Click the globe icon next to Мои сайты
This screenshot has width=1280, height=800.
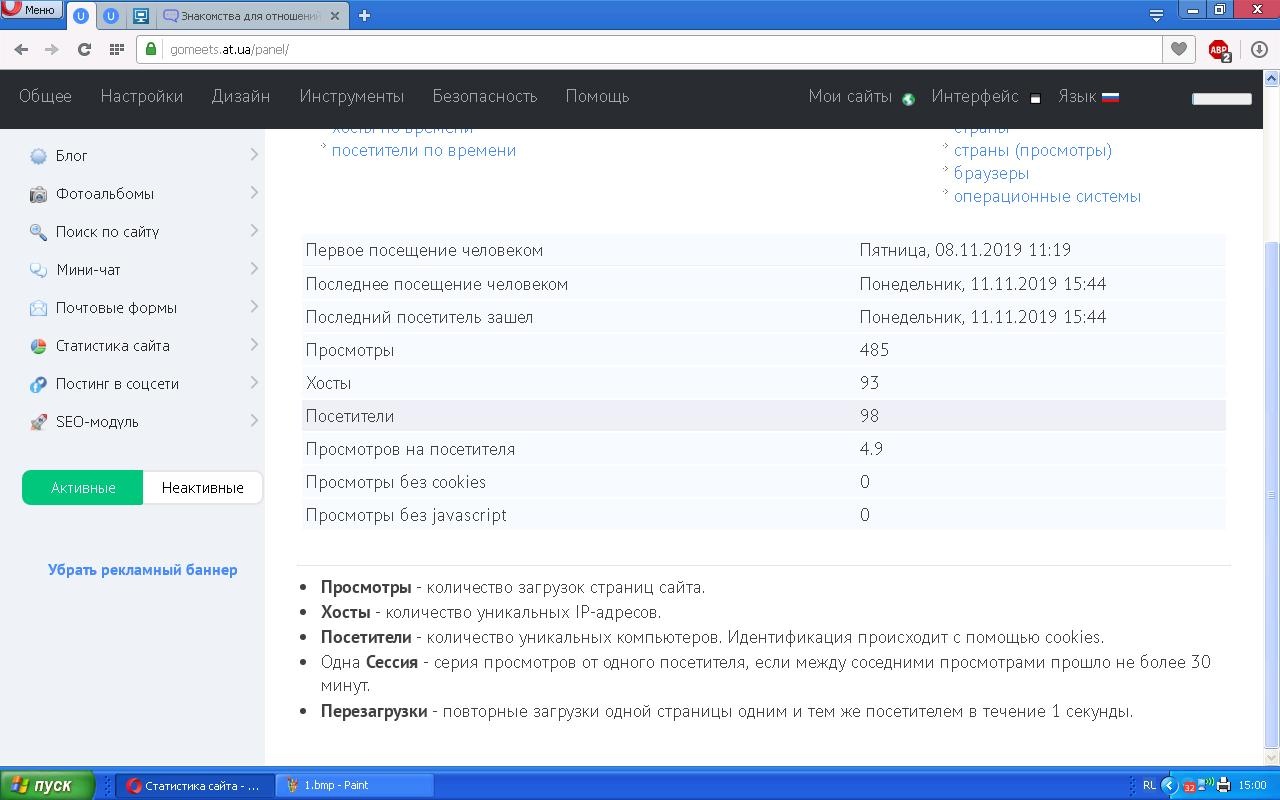pyautogui.click(x=908, y=98)
